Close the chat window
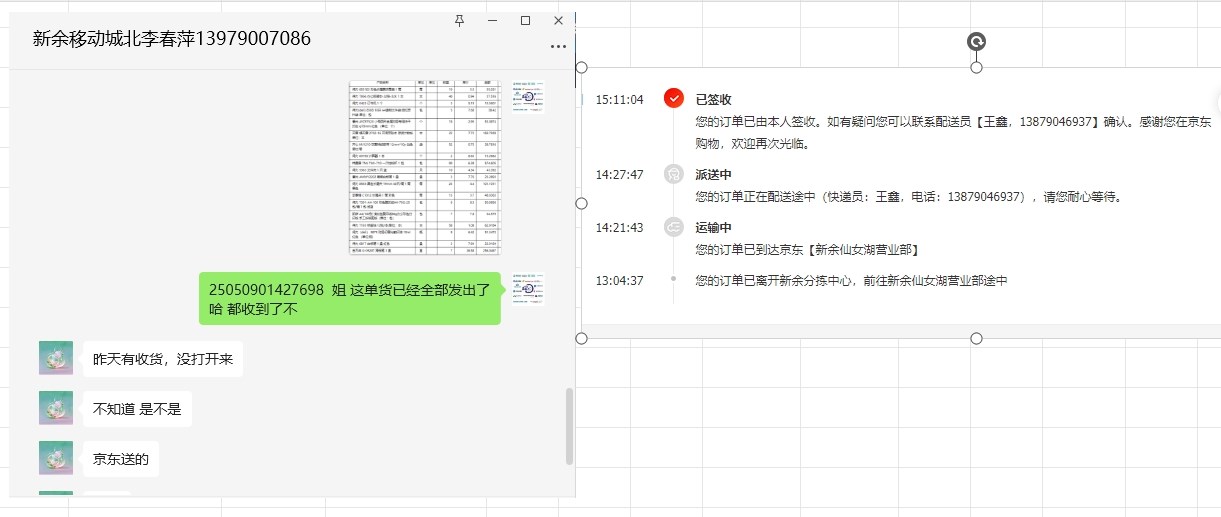 click(x=559, y=20)
